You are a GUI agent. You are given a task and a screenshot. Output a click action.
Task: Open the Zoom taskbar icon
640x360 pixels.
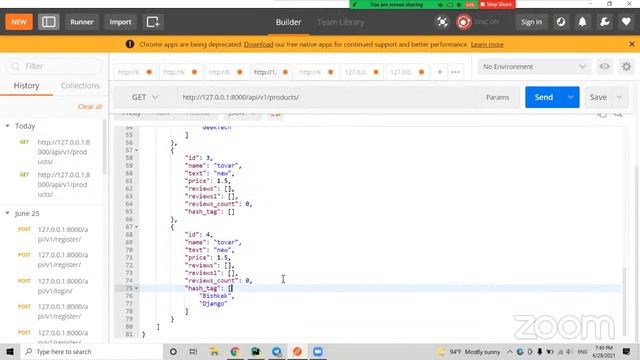(x=318, y=351)
